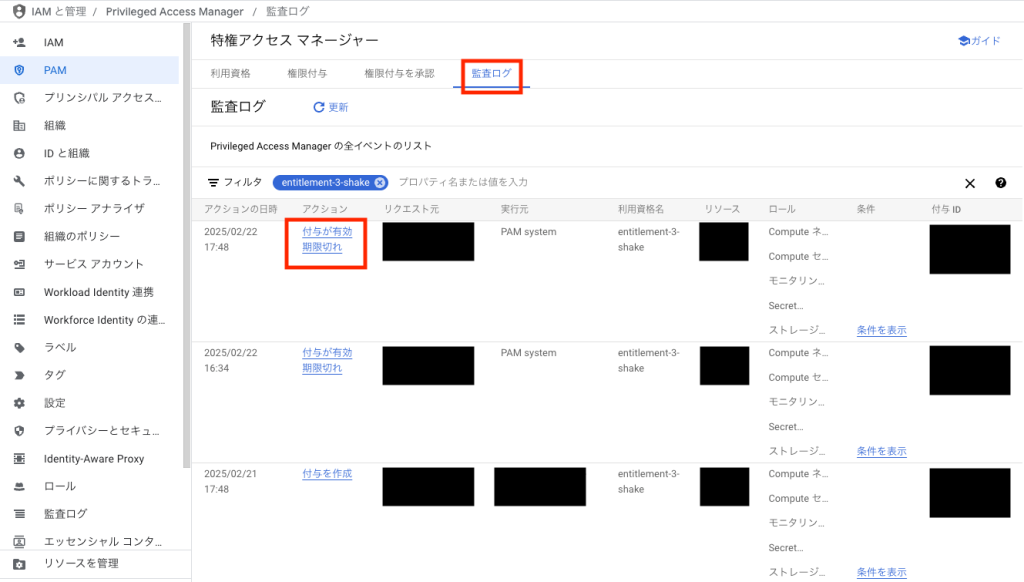
Task: Click the IAM add-person icon
Action: tap(19, 43)
